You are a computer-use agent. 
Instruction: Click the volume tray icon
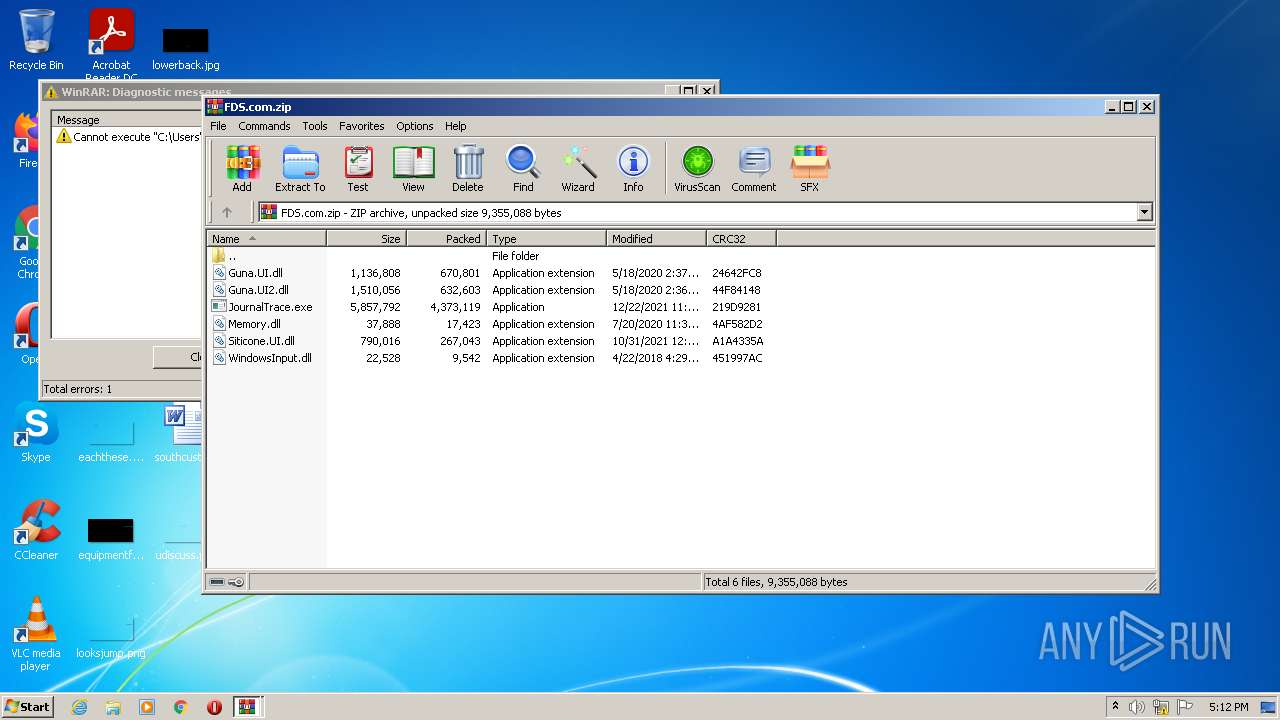[1137, 707]
